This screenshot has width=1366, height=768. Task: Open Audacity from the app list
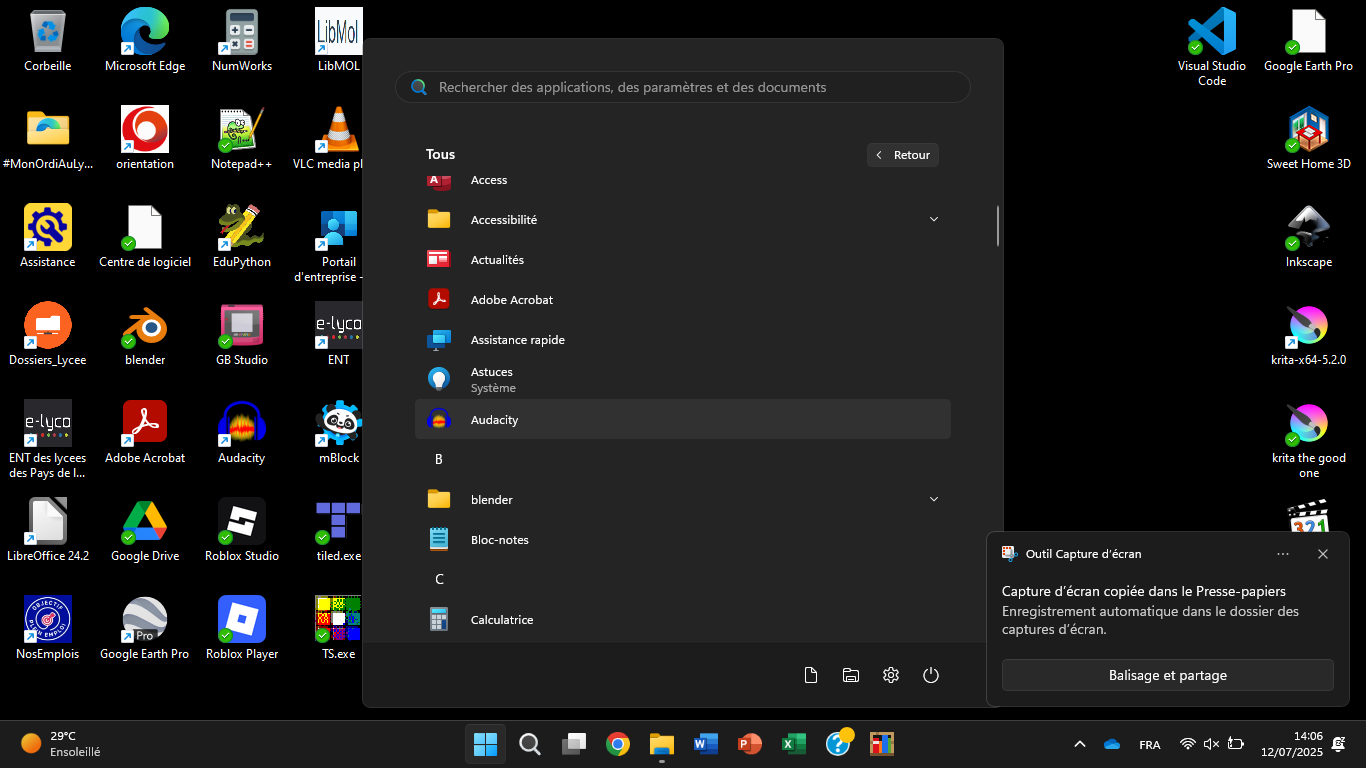click(494, 420)
